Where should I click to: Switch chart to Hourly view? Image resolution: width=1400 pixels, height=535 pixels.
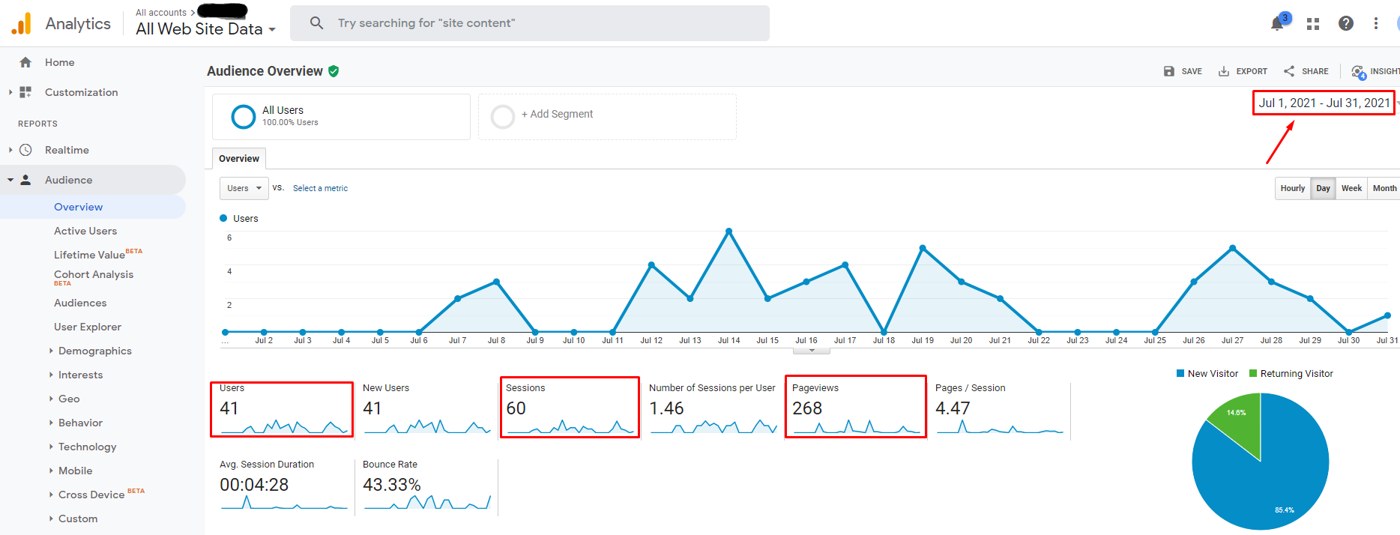tap(1293, 188)
